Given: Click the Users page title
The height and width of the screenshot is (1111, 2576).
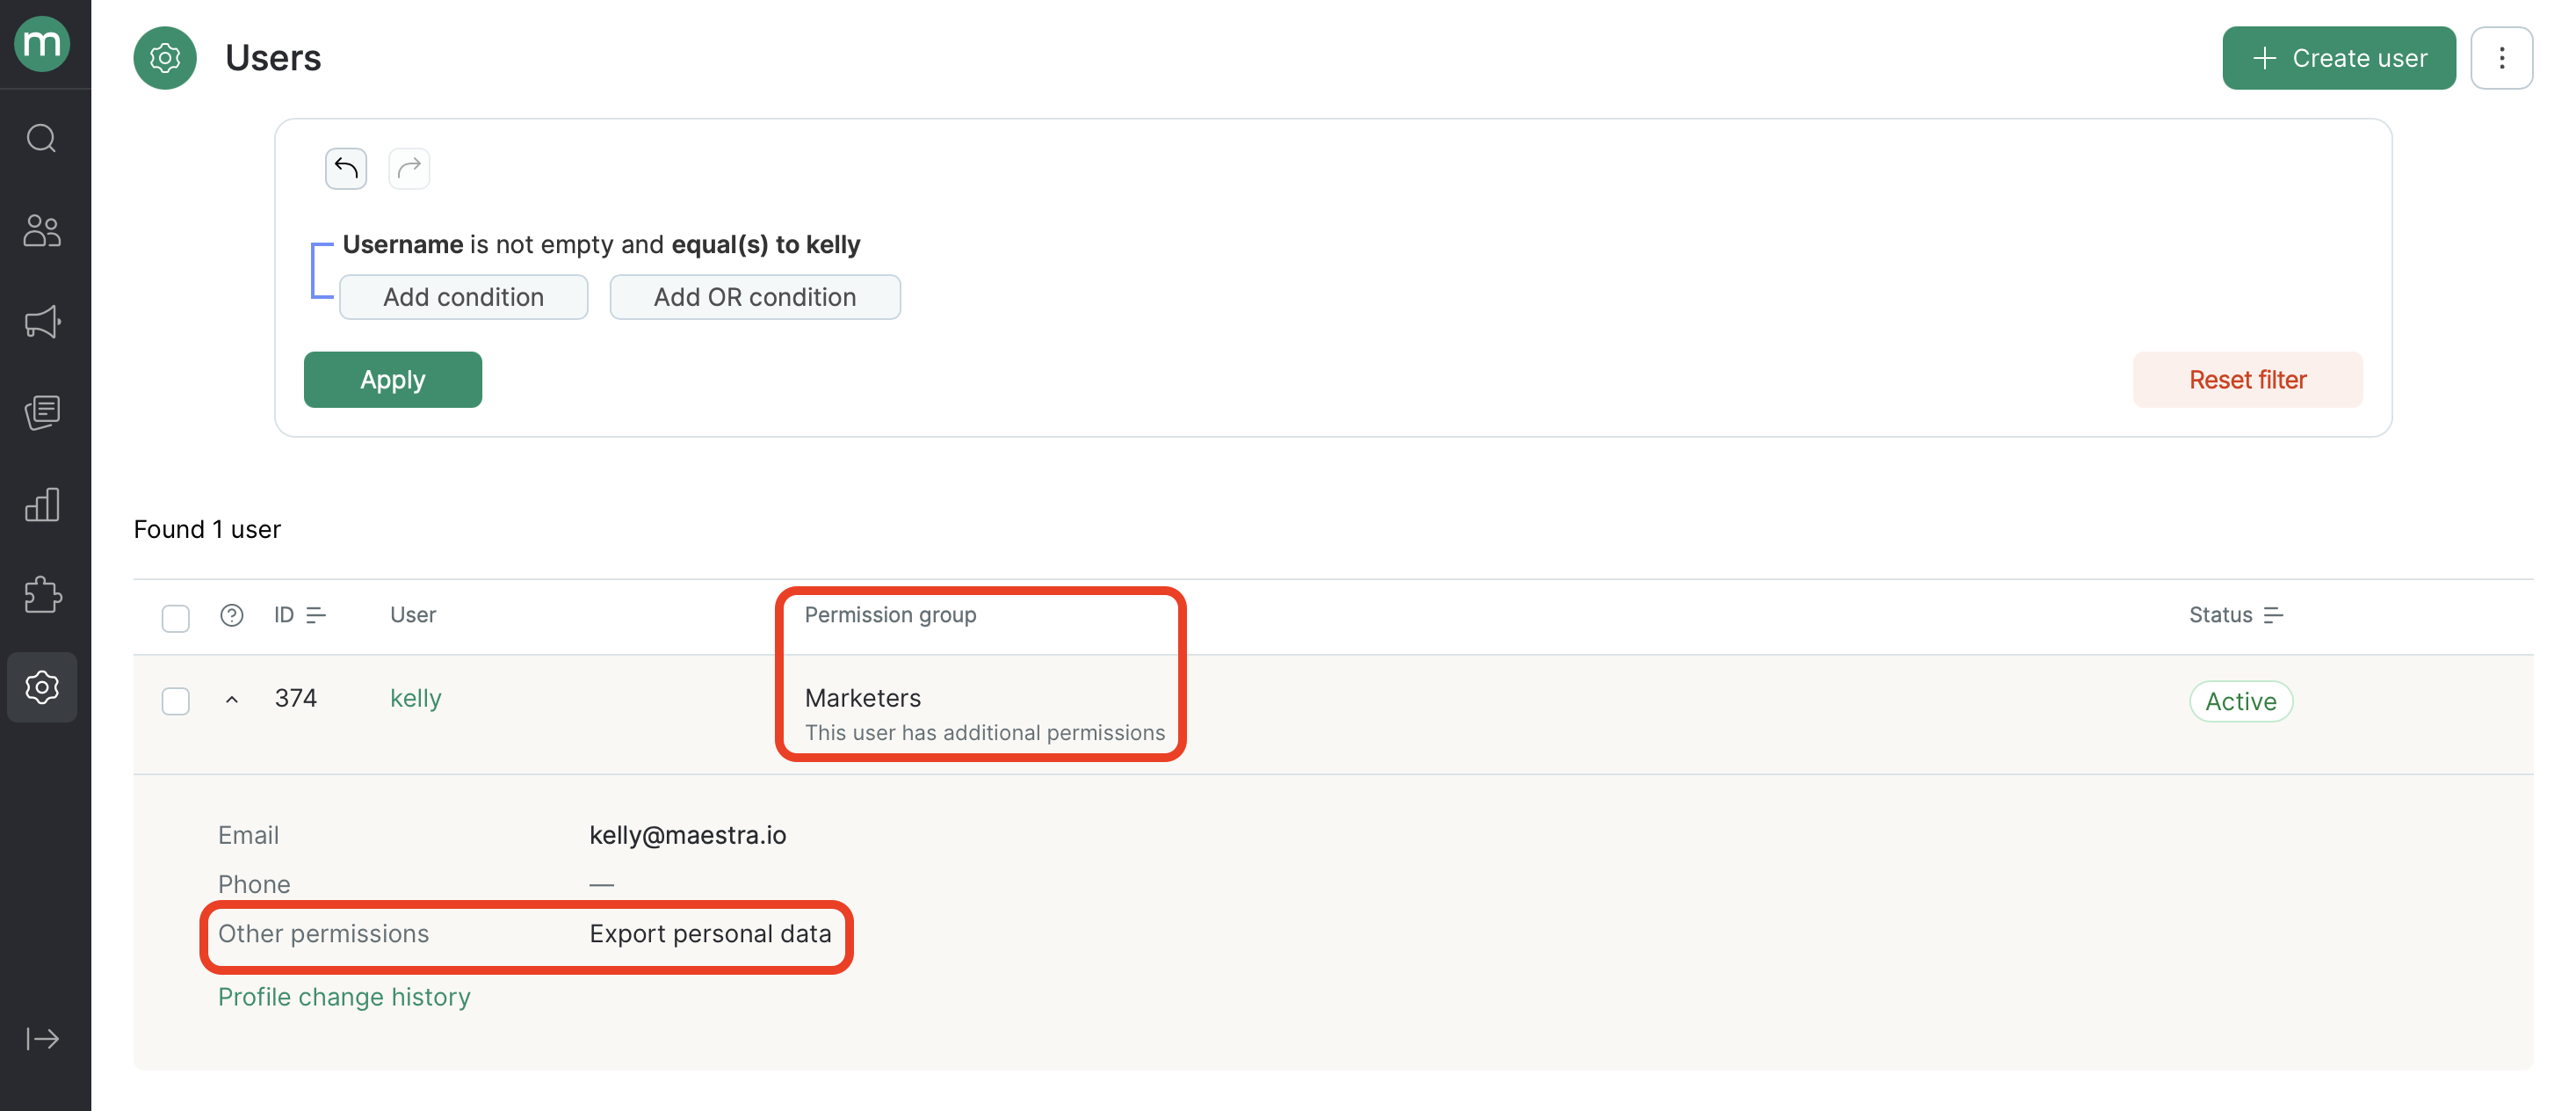Looking at the screenshot, I should point(273,58).
